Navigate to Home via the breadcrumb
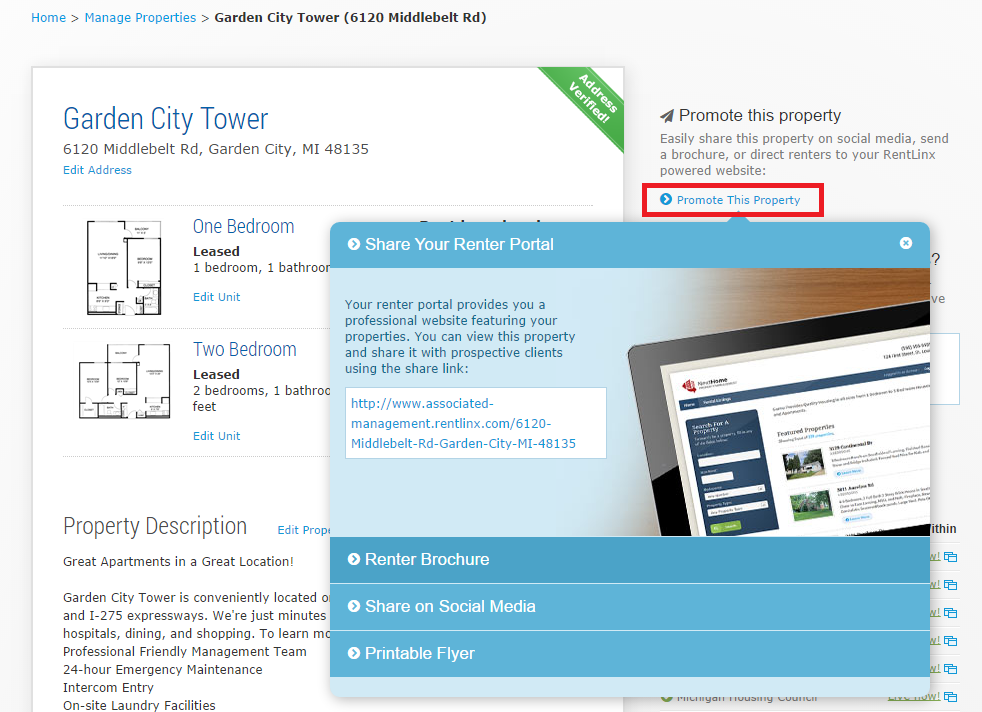Viewport: 982px width, 712px height. click(48, 17)
